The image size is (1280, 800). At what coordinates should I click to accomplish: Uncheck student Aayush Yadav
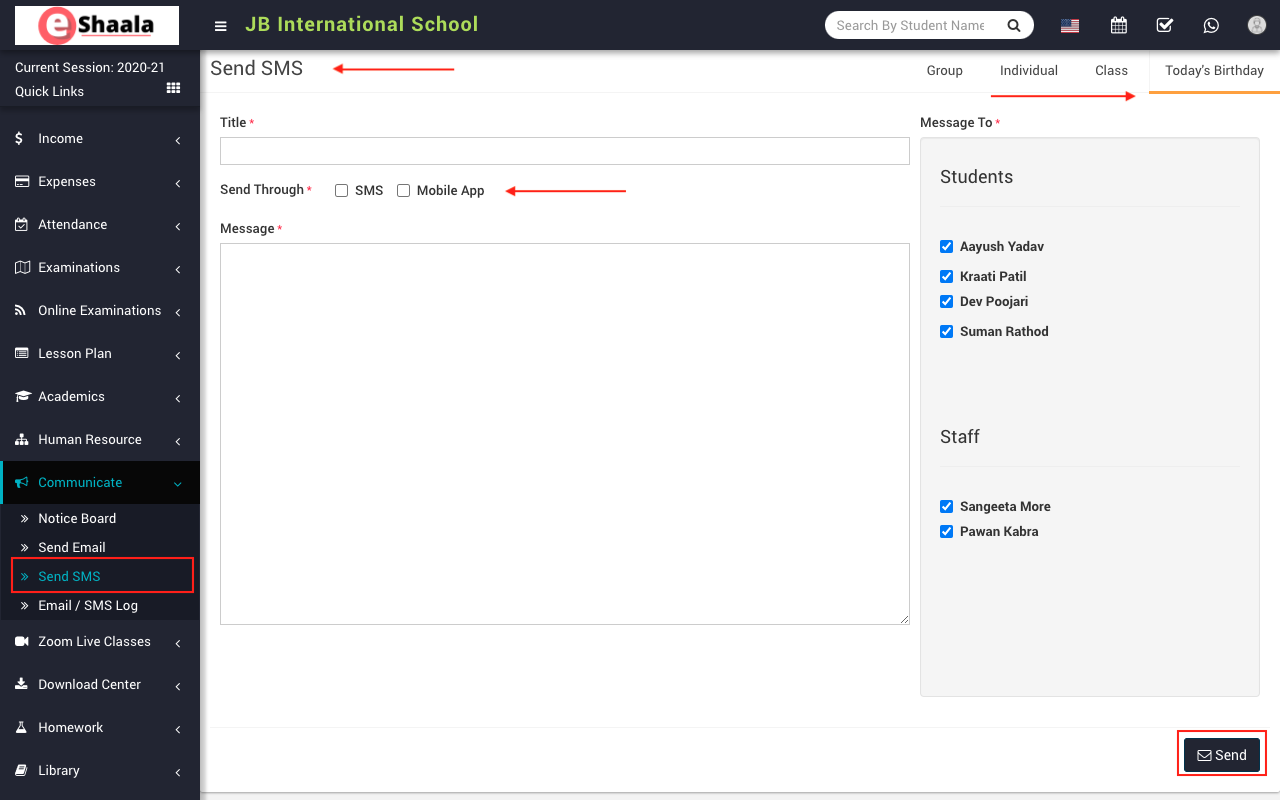coord(947,247)
